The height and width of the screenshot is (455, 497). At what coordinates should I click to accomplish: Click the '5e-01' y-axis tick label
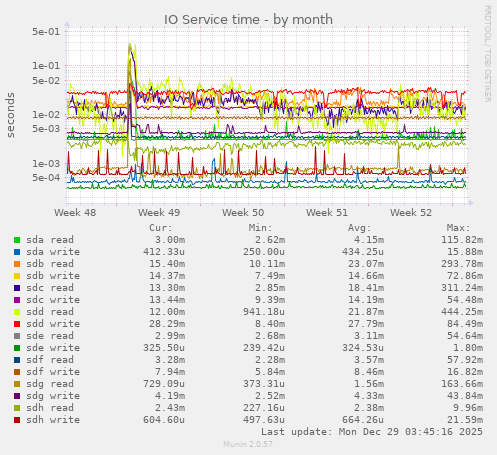[x=46, y=32]
